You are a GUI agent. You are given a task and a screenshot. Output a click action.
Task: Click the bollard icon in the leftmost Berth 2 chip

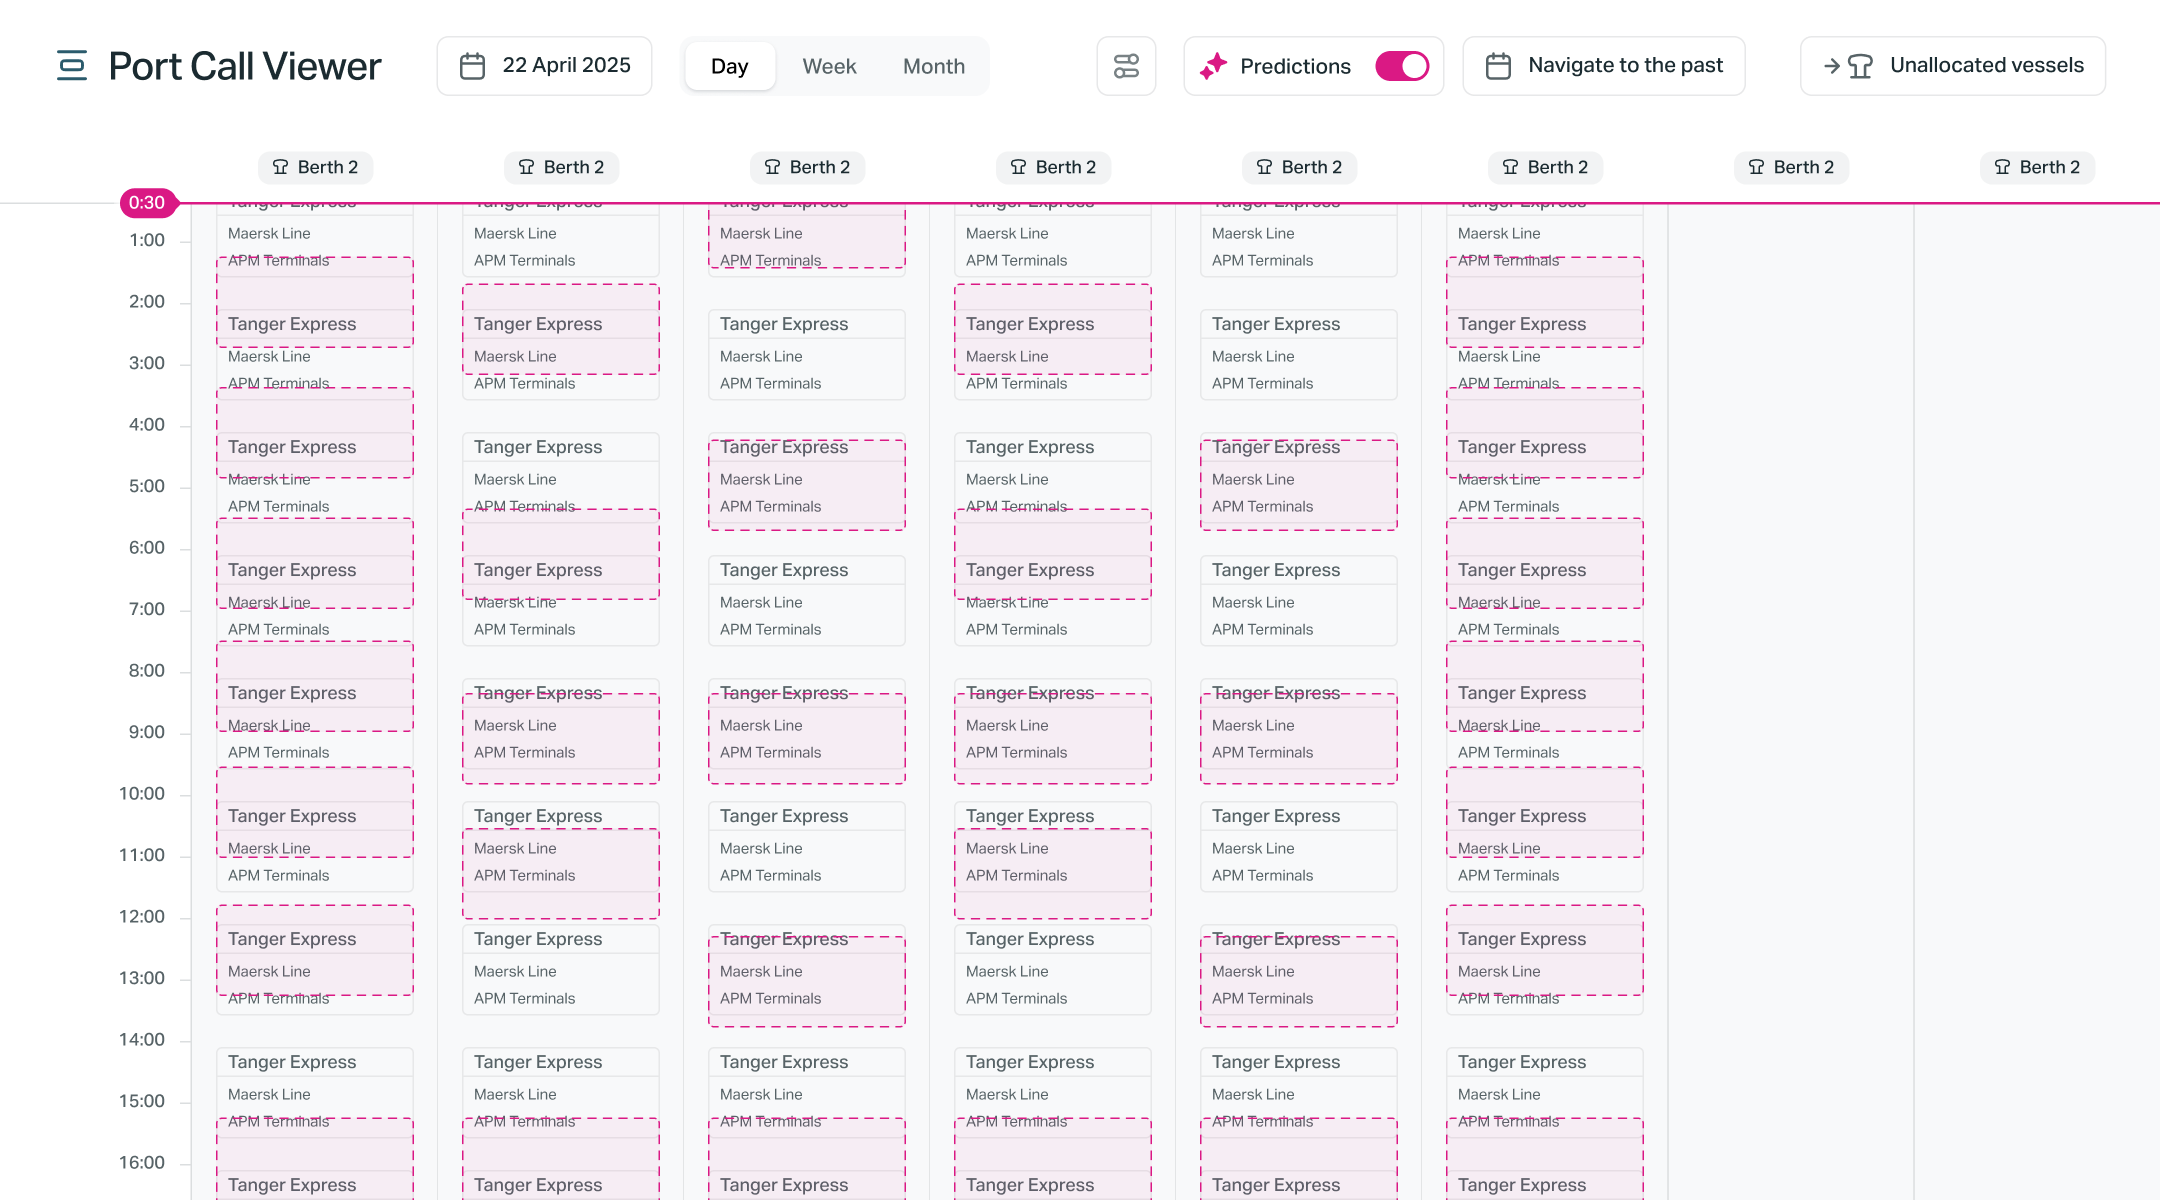point(281,167)
